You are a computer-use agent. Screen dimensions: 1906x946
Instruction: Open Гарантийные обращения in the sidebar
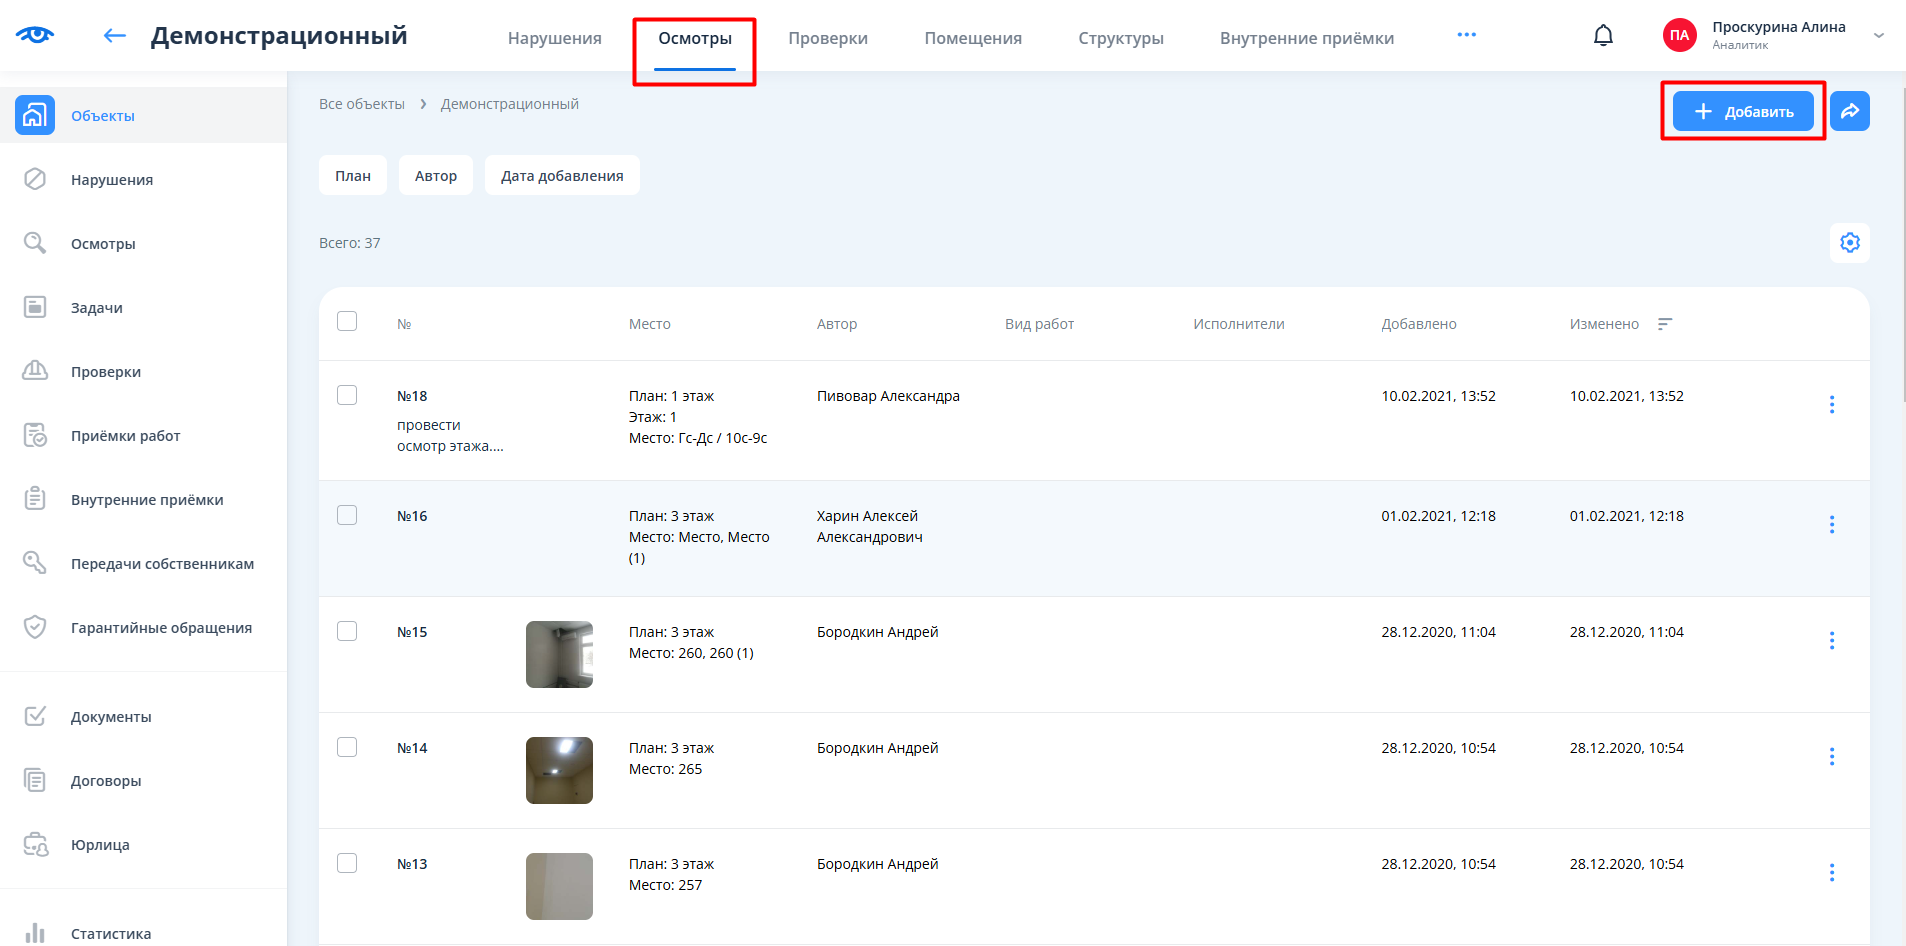(160, 628)
